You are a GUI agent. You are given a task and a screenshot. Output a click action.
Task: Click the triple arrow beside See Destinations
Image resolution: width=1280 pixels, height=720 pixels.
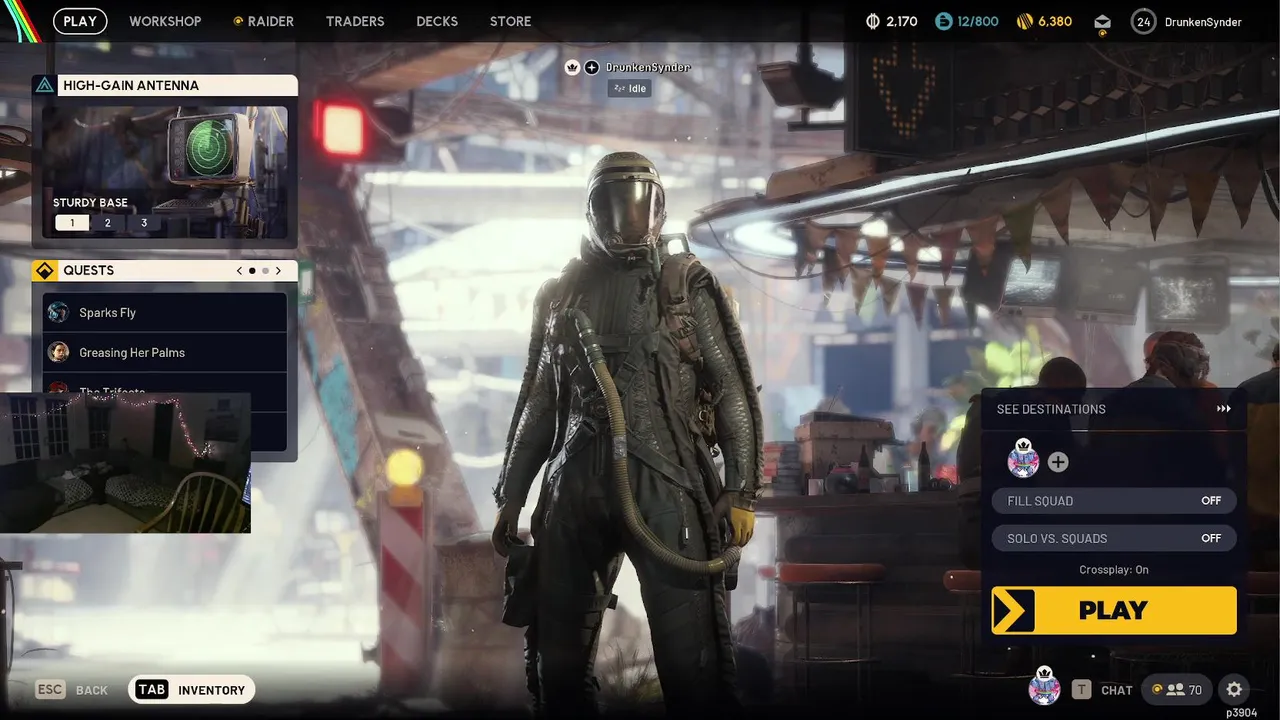(x=1224, y=409)
